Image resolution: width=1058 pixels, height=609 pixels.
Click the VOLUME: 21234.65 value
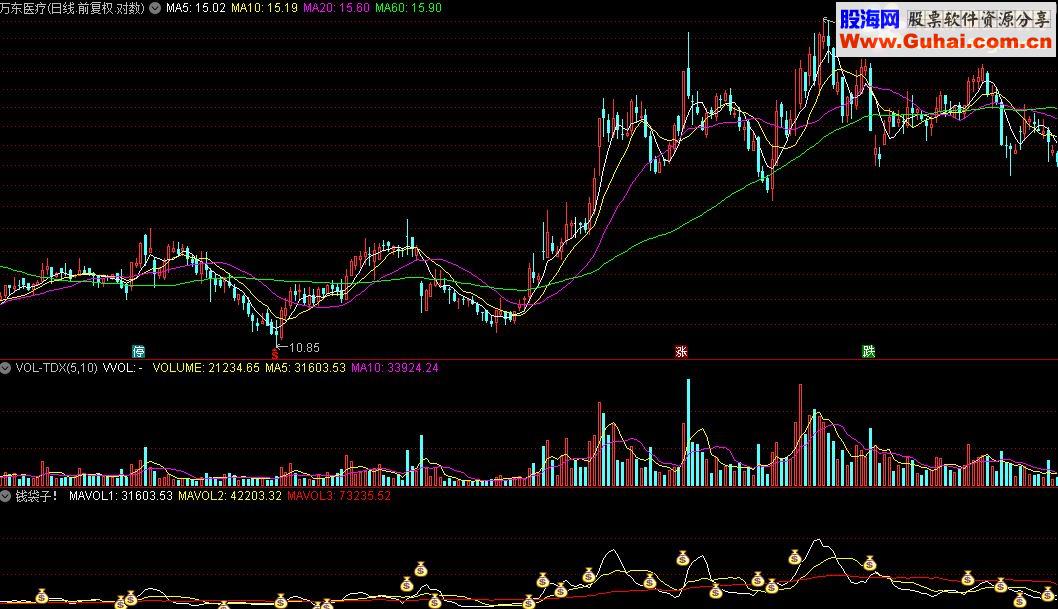(x=206, y=368)
